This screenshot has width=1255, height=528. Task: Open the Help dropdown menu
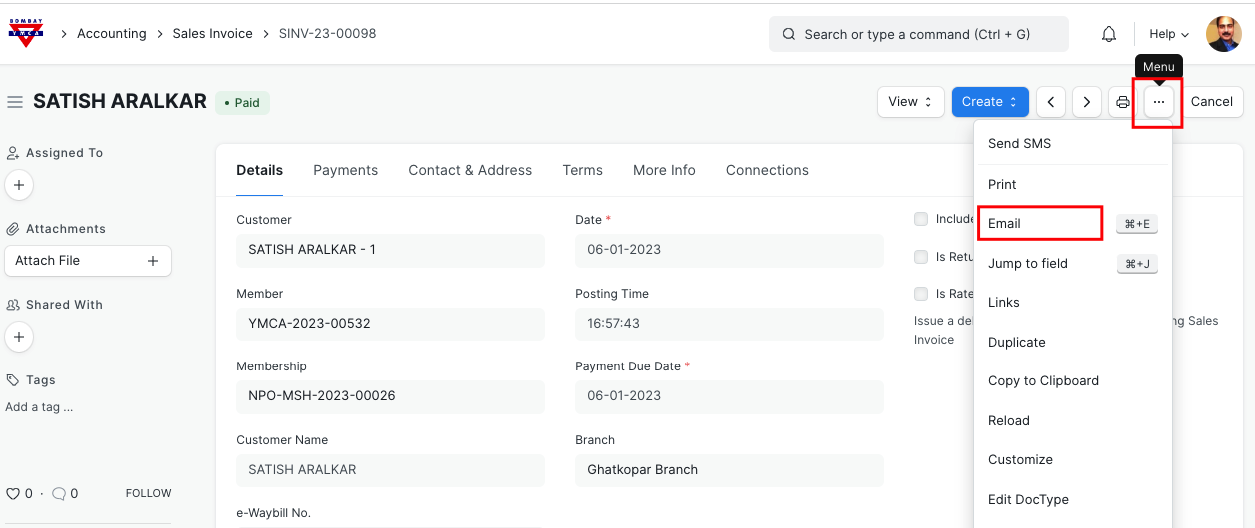click(1168, 34)
